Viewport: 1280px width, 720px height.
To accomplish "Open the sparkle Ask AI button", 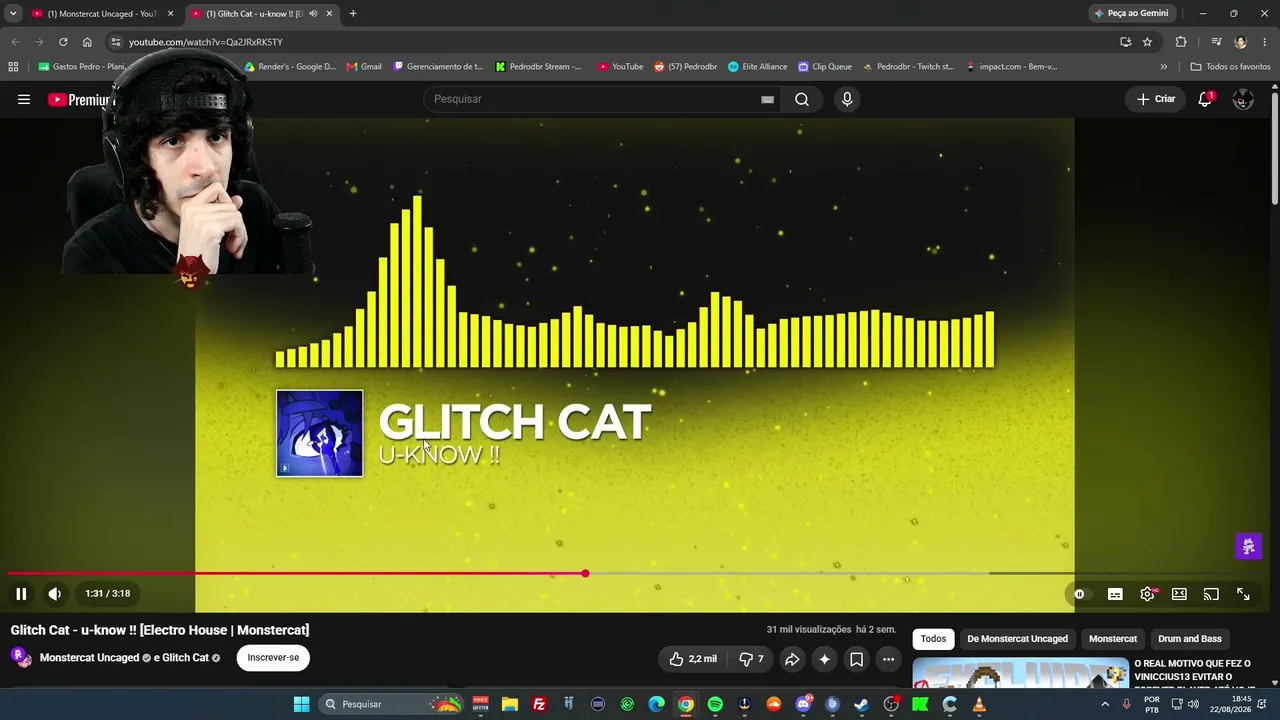I will pos(824,659).
